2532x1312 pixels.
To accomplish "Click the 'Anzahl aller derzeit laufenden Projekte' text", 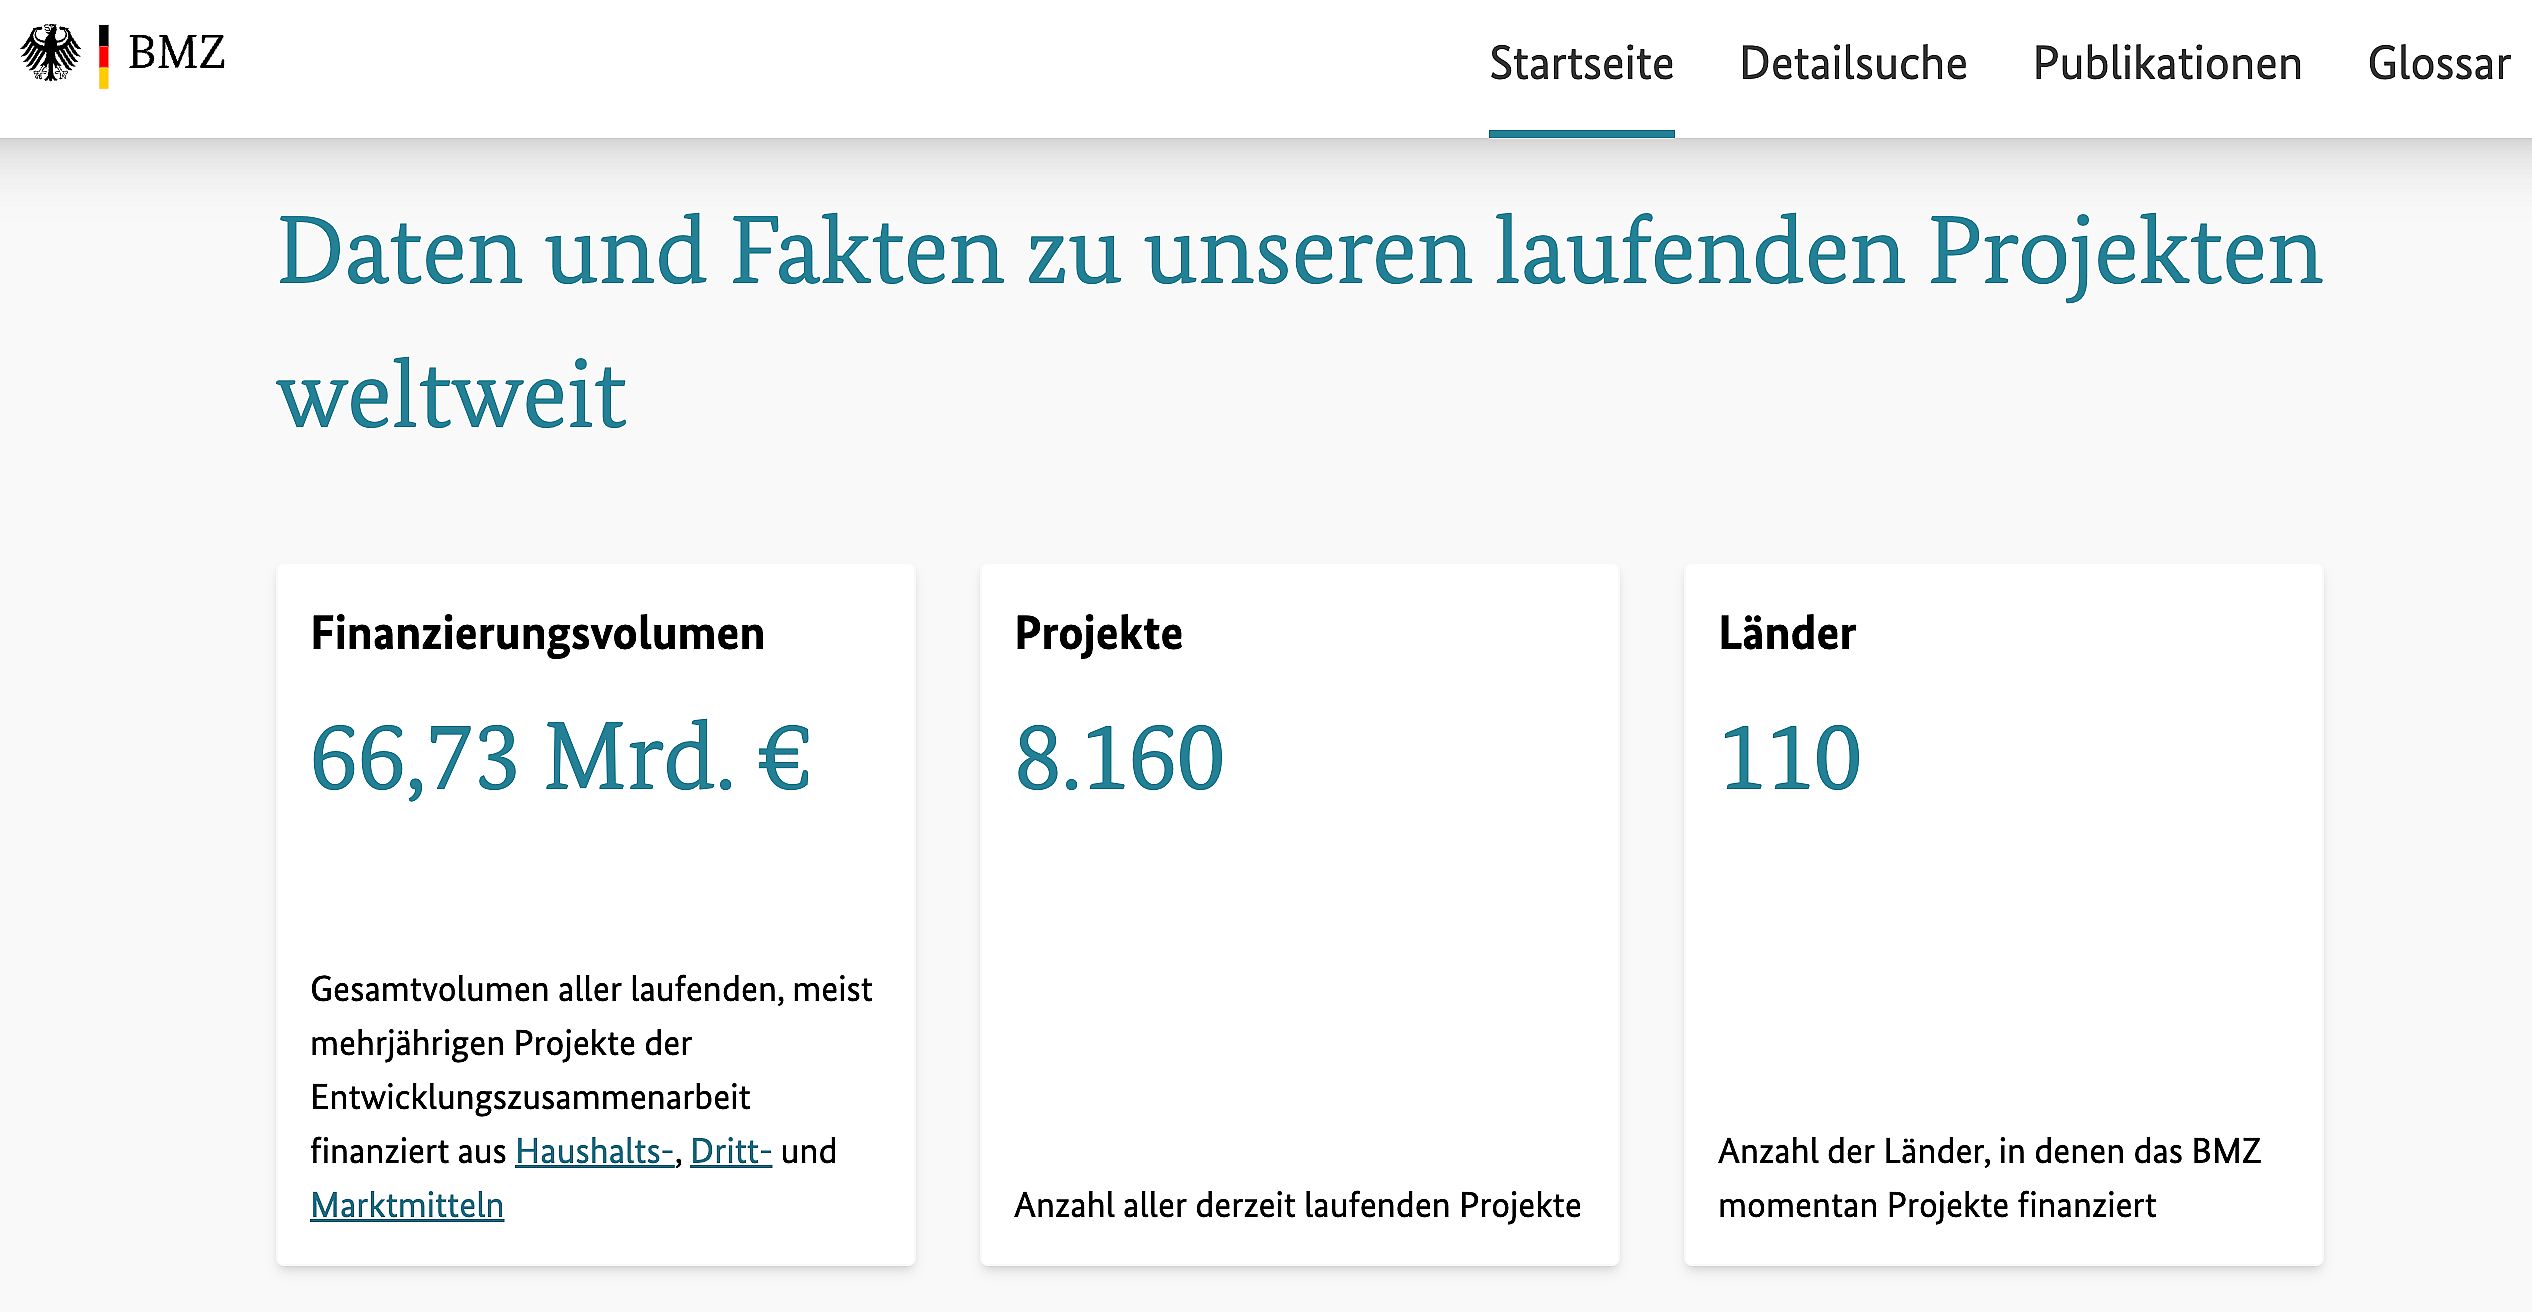I will pyautogui.click(x=1297, y=1205).
